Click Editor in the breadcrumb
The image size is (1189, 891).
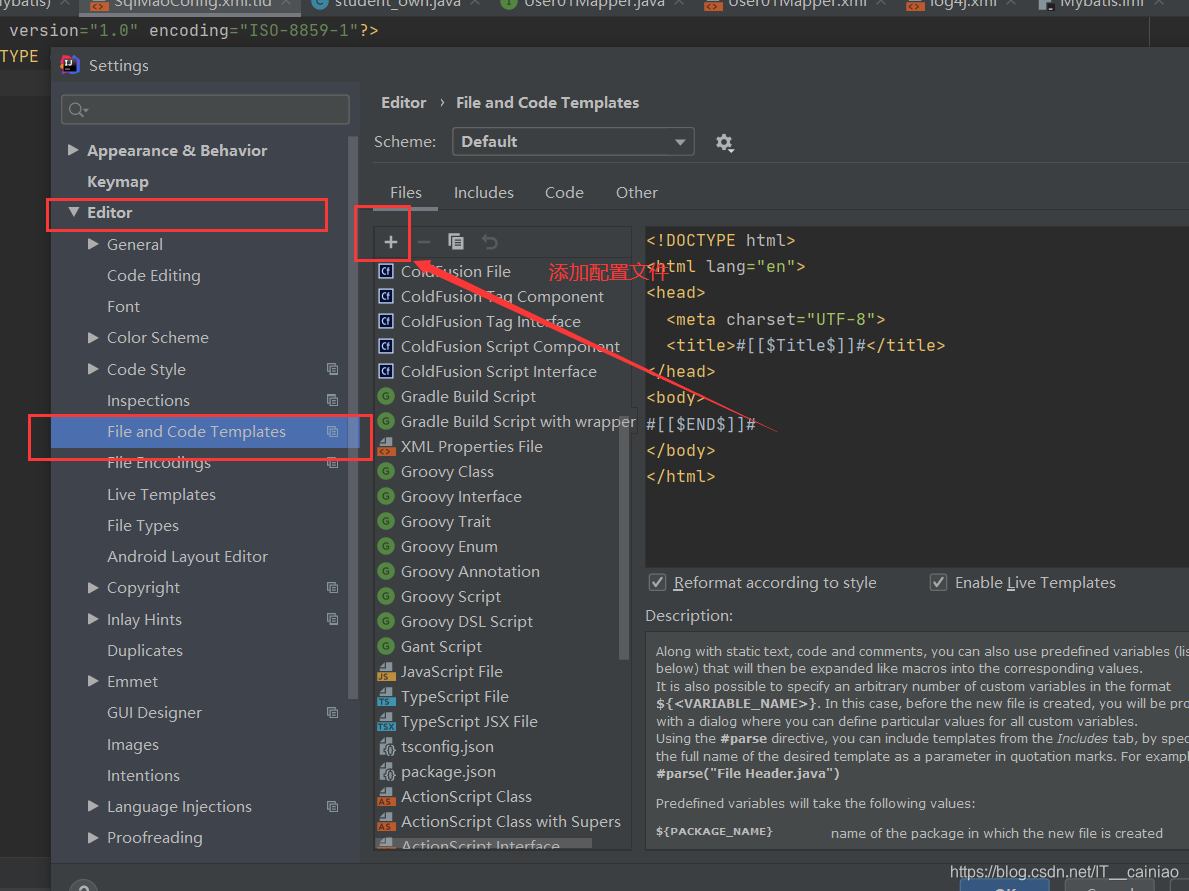(x=403, y=102)
